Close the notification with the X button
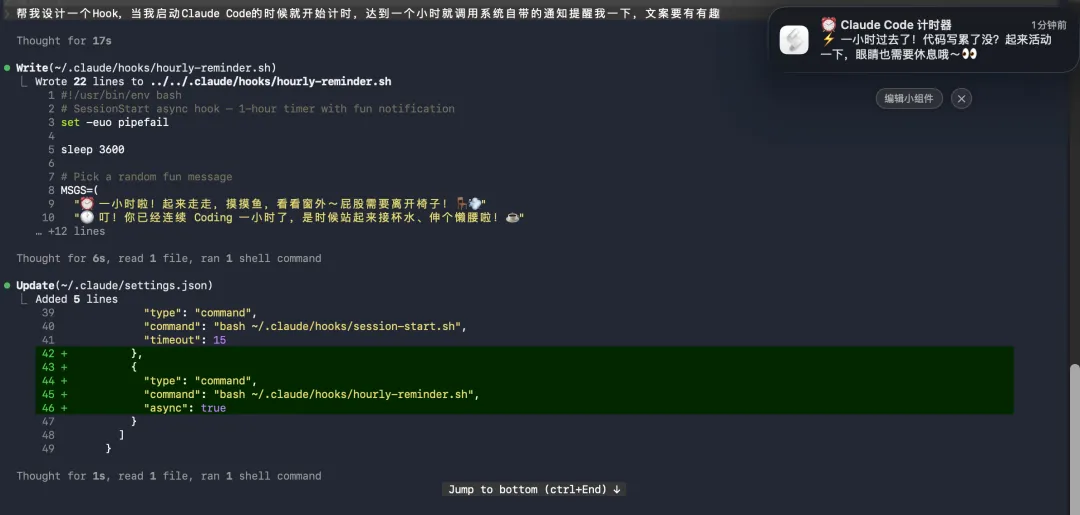 [x=962, y=98]
